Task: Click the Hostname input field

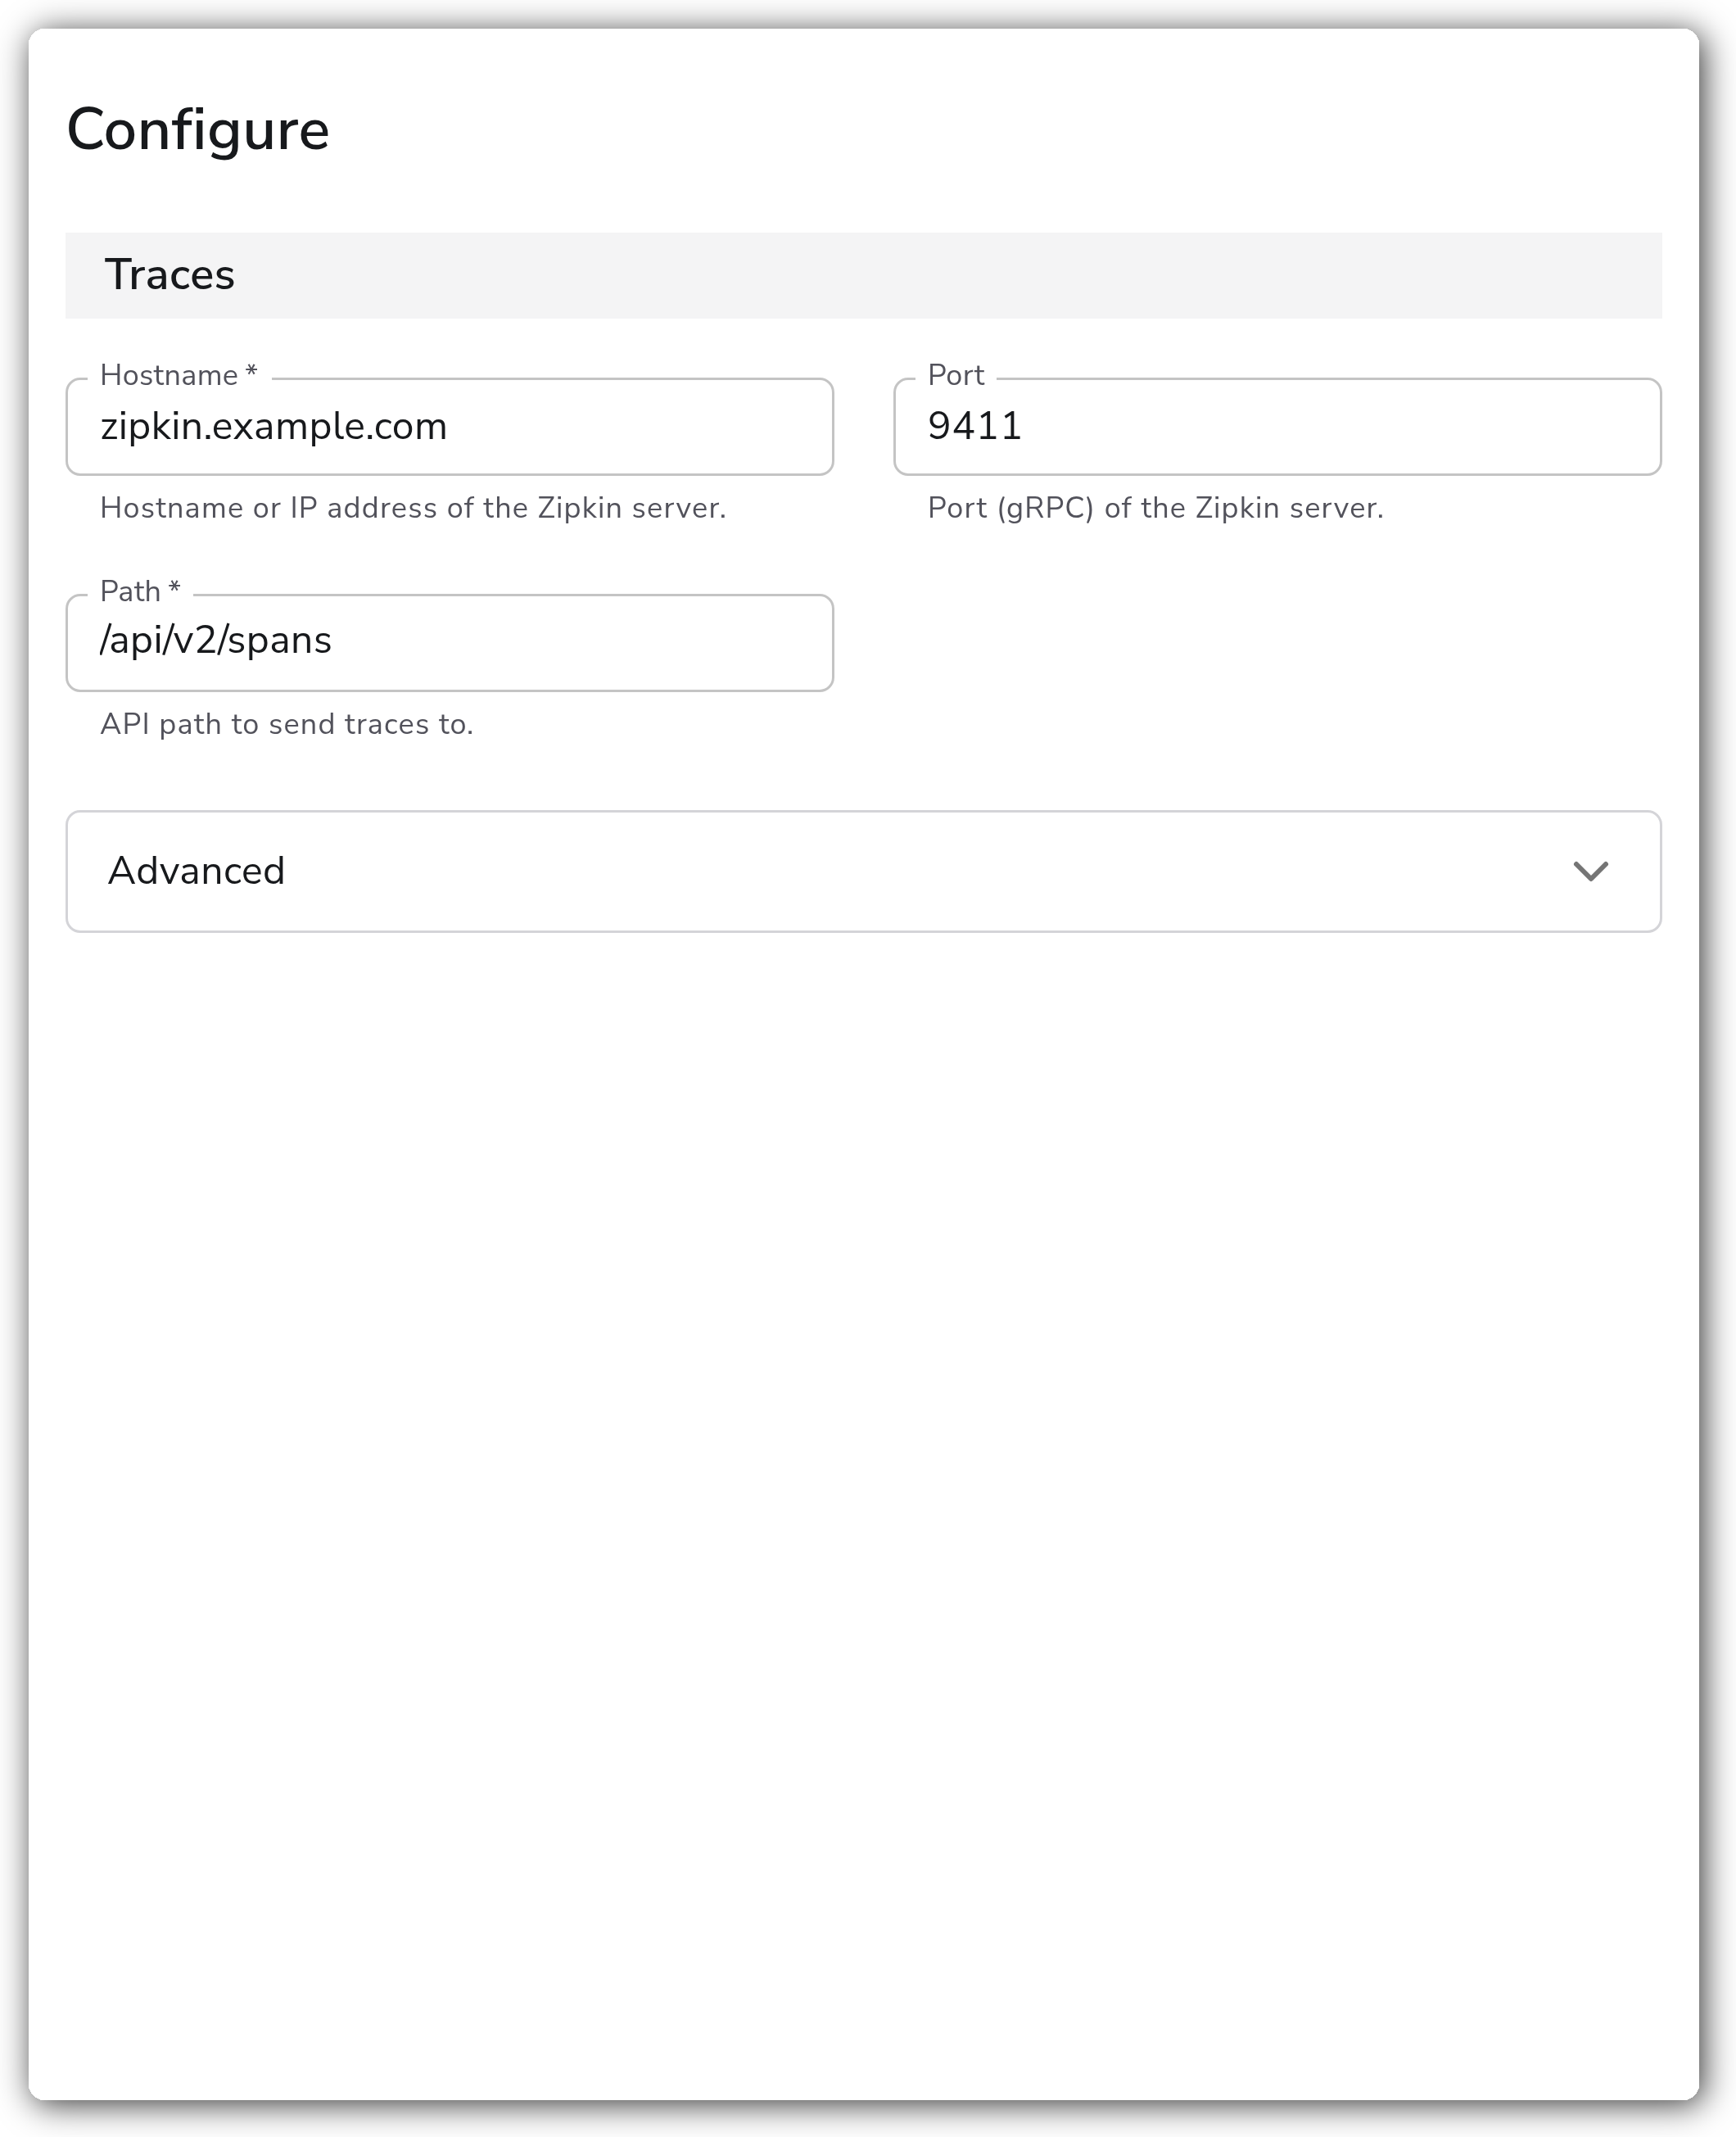Action: [449, 427]
